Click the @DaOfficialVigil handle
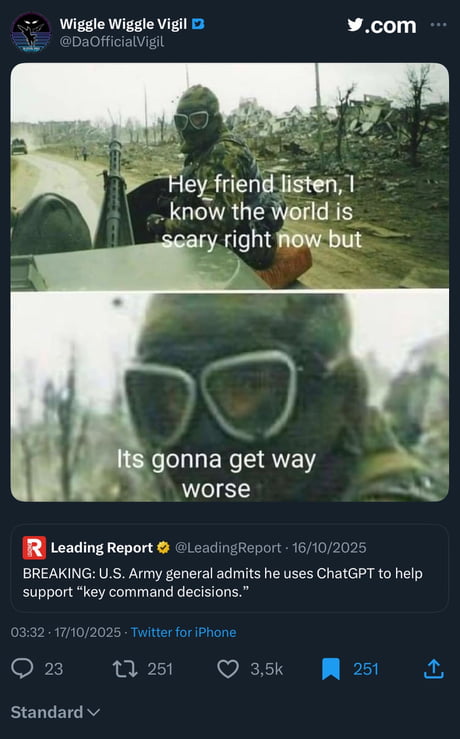Image resolution: width=460 pixels, height=739 pixels. coord(112,41)
